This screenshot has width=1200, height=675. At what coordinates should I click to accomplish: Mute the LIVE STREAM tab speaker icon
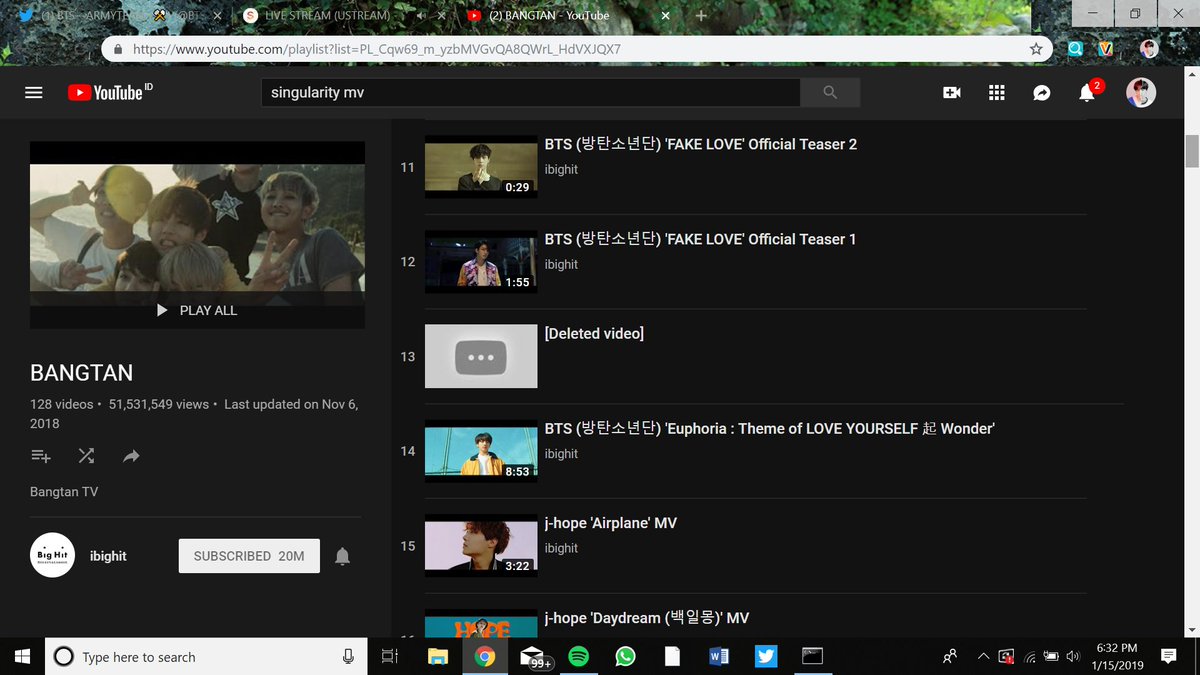click(x=422, y=16)
